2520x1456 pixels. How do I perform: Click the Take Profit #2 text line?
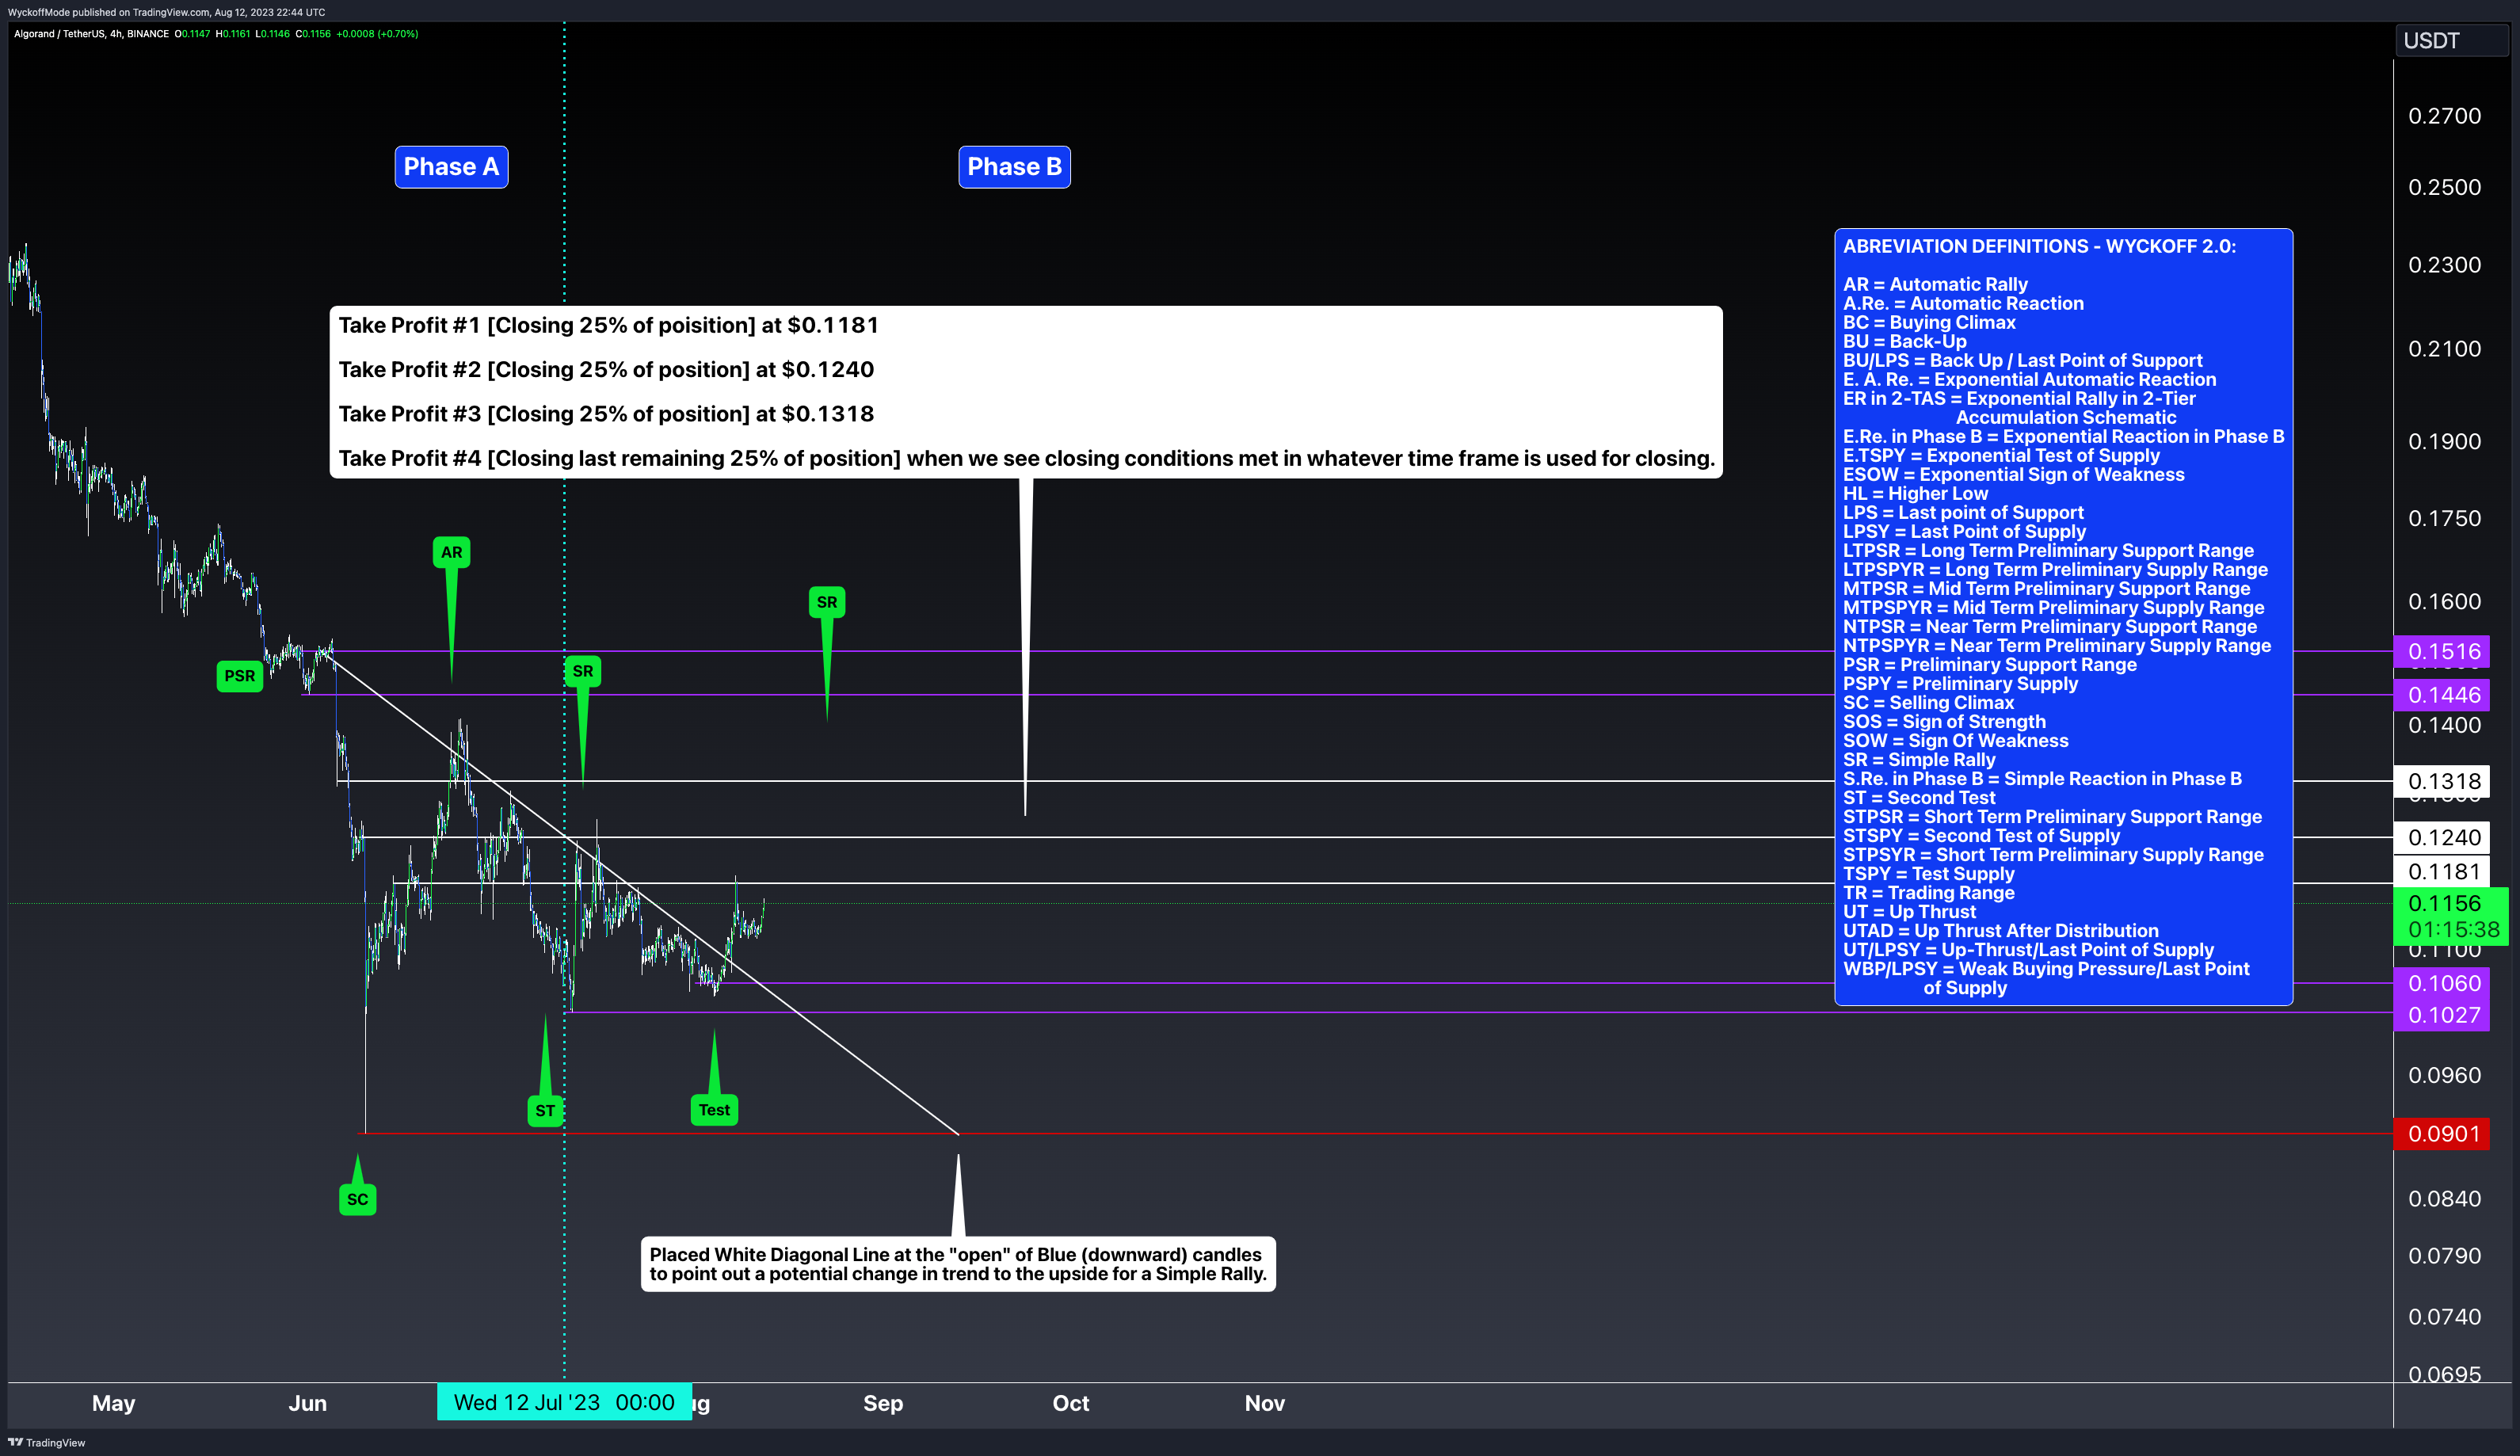point(606,369)
